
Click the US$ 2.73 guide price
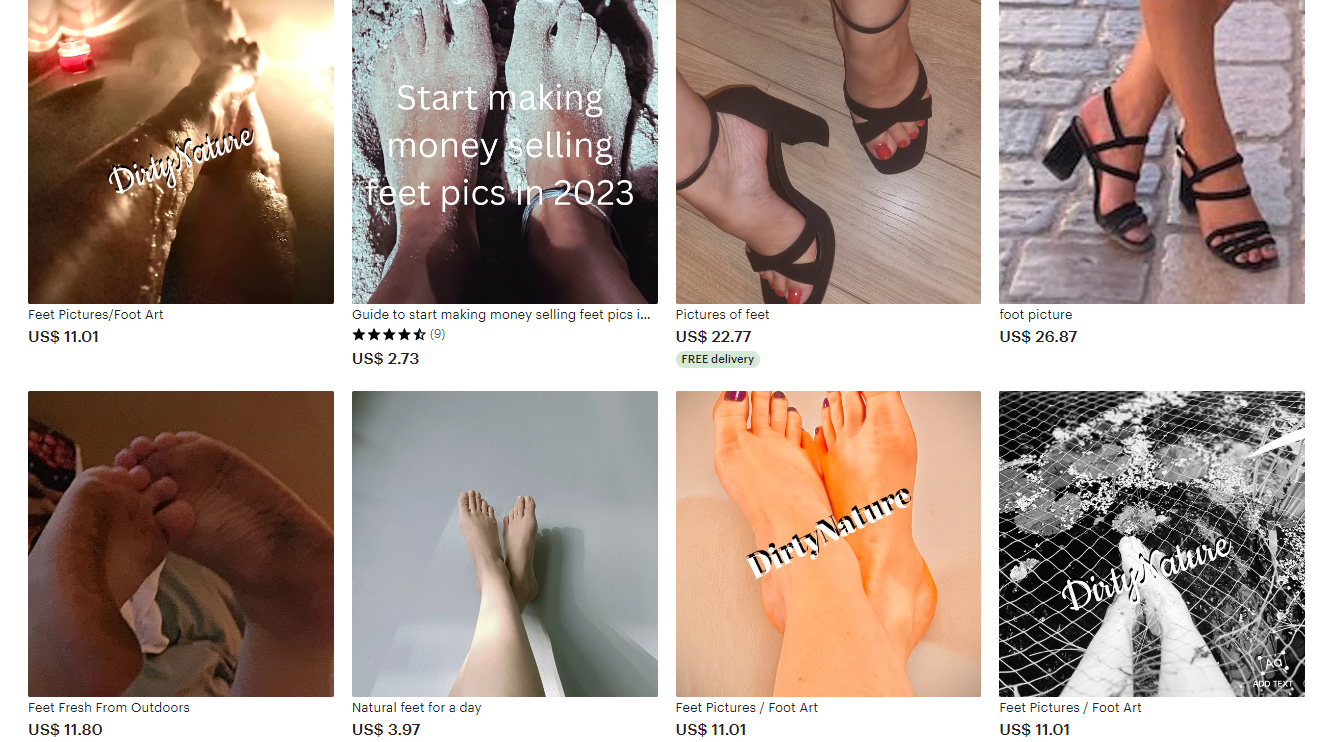(x=386, y=359)
